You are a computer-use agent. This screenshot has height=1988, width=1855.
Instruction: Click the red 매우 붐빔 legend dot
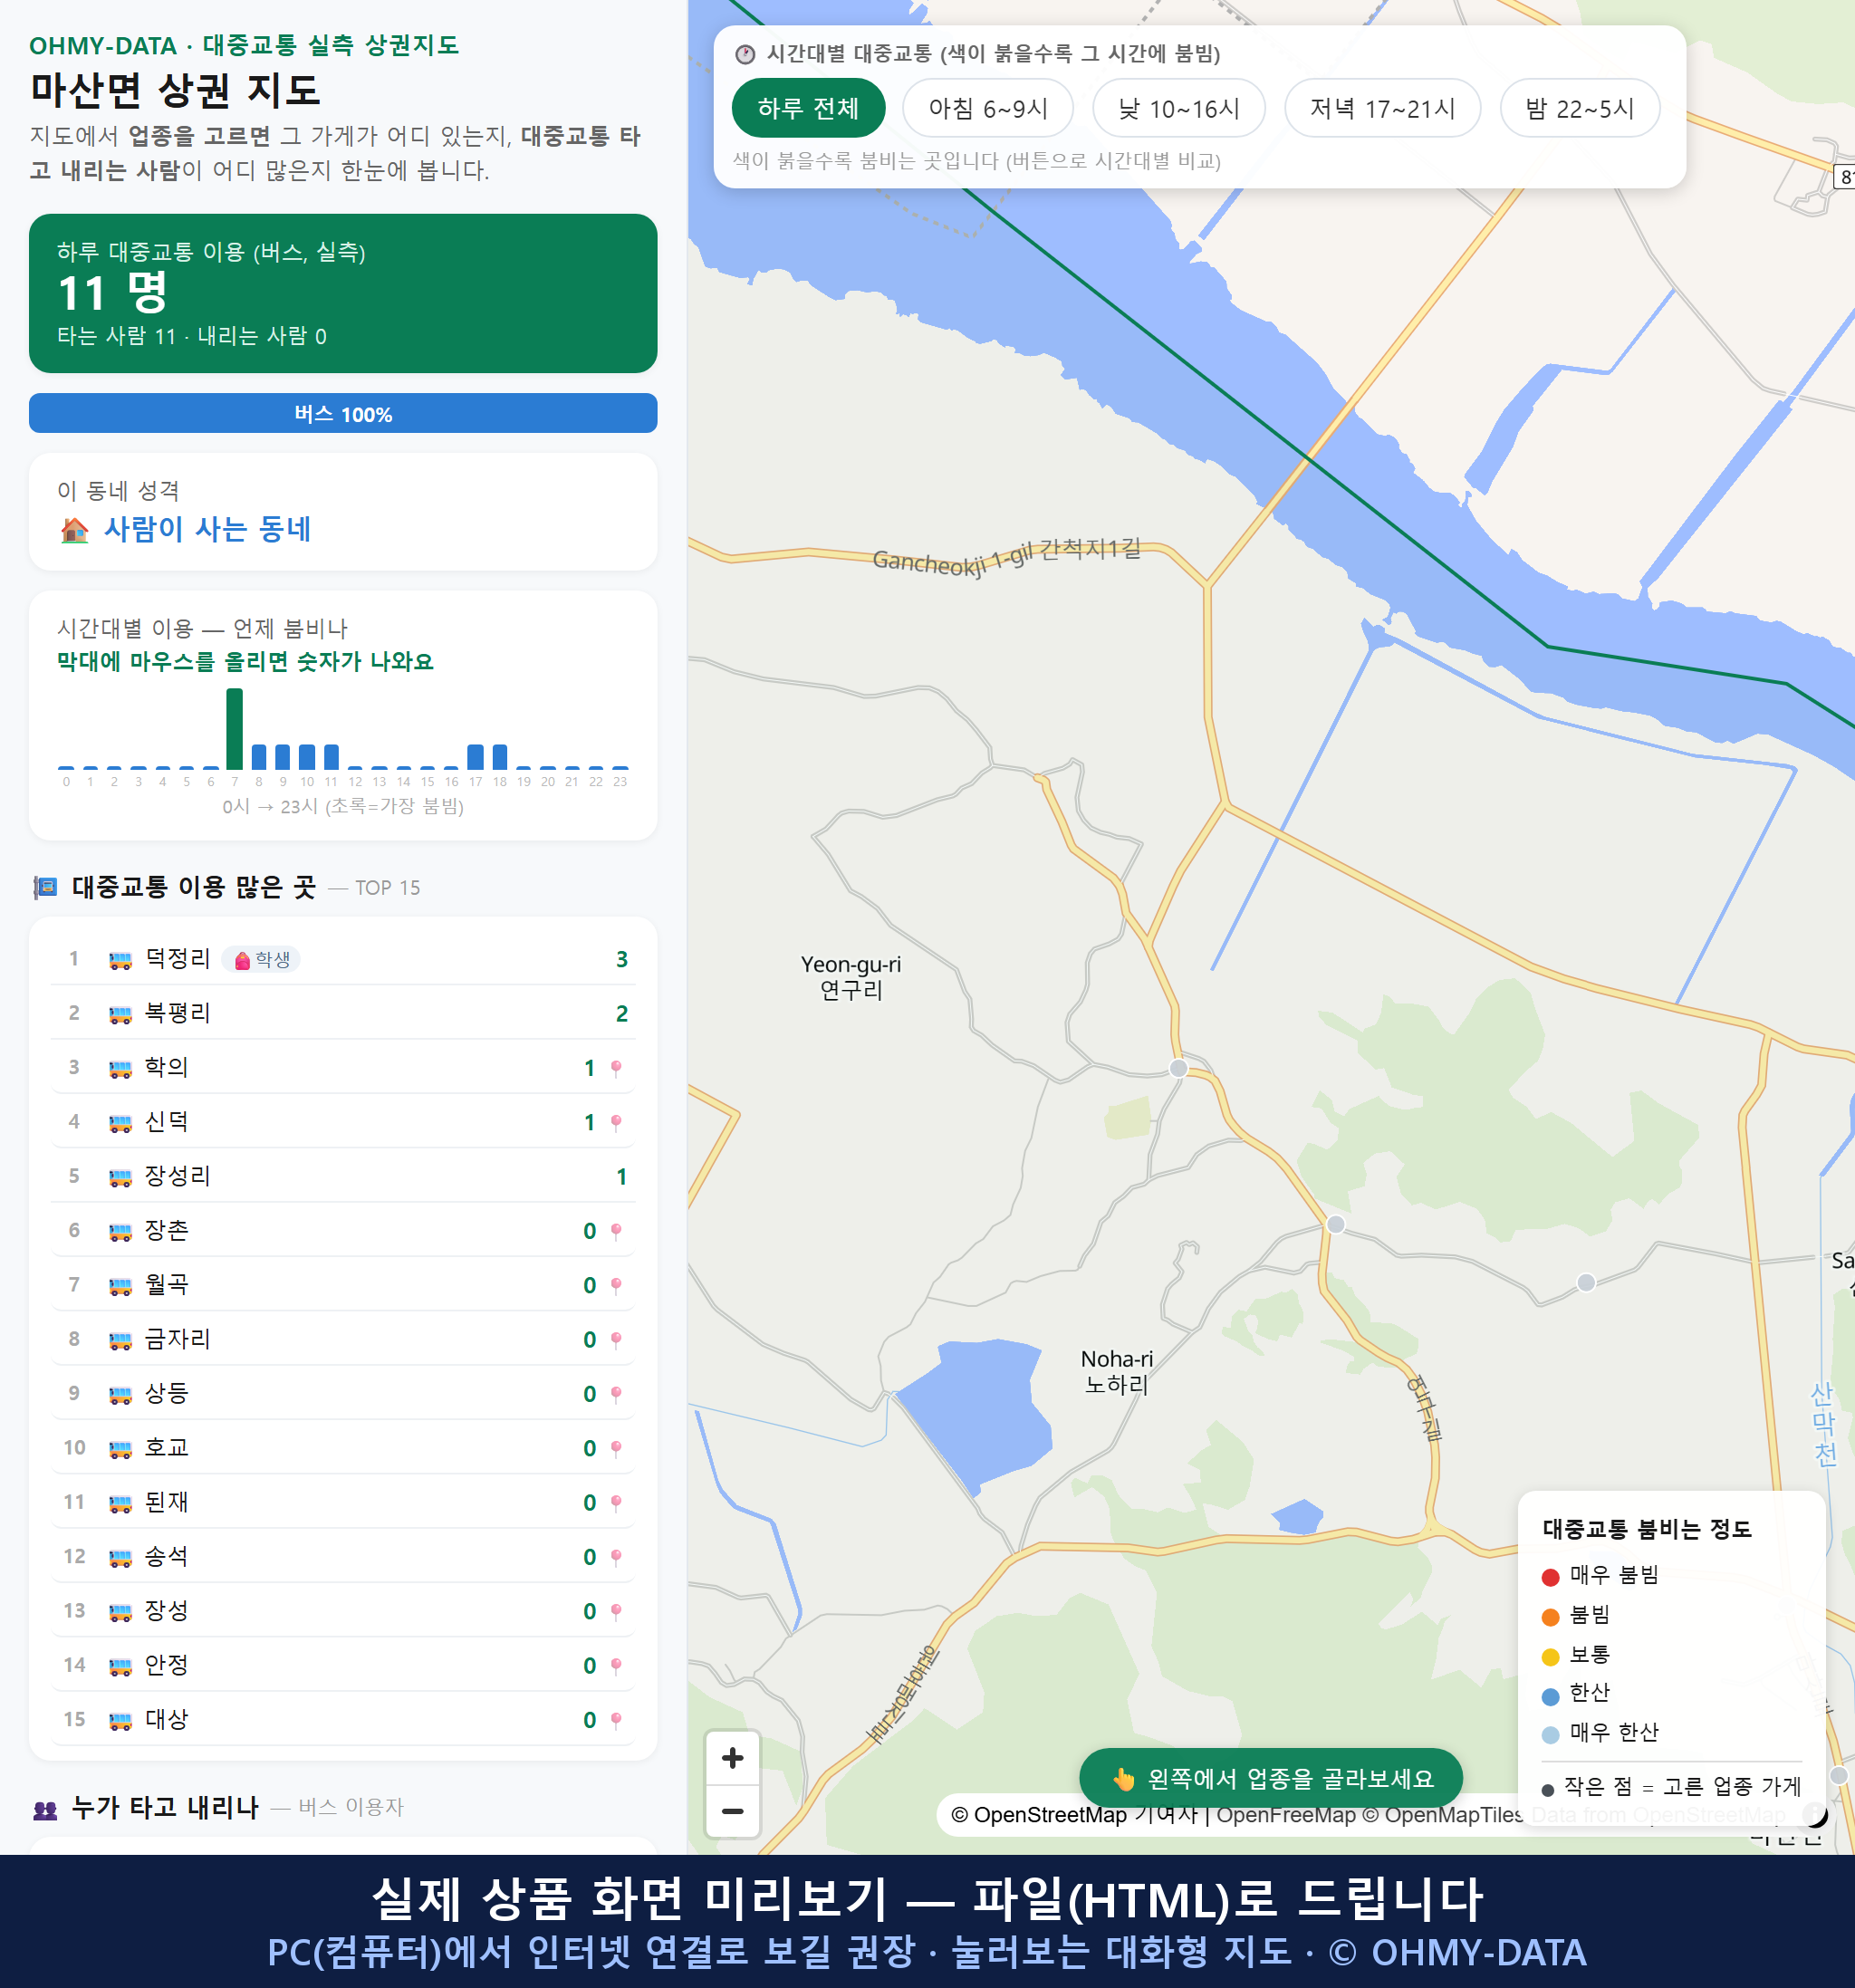coord(1551,1577)
